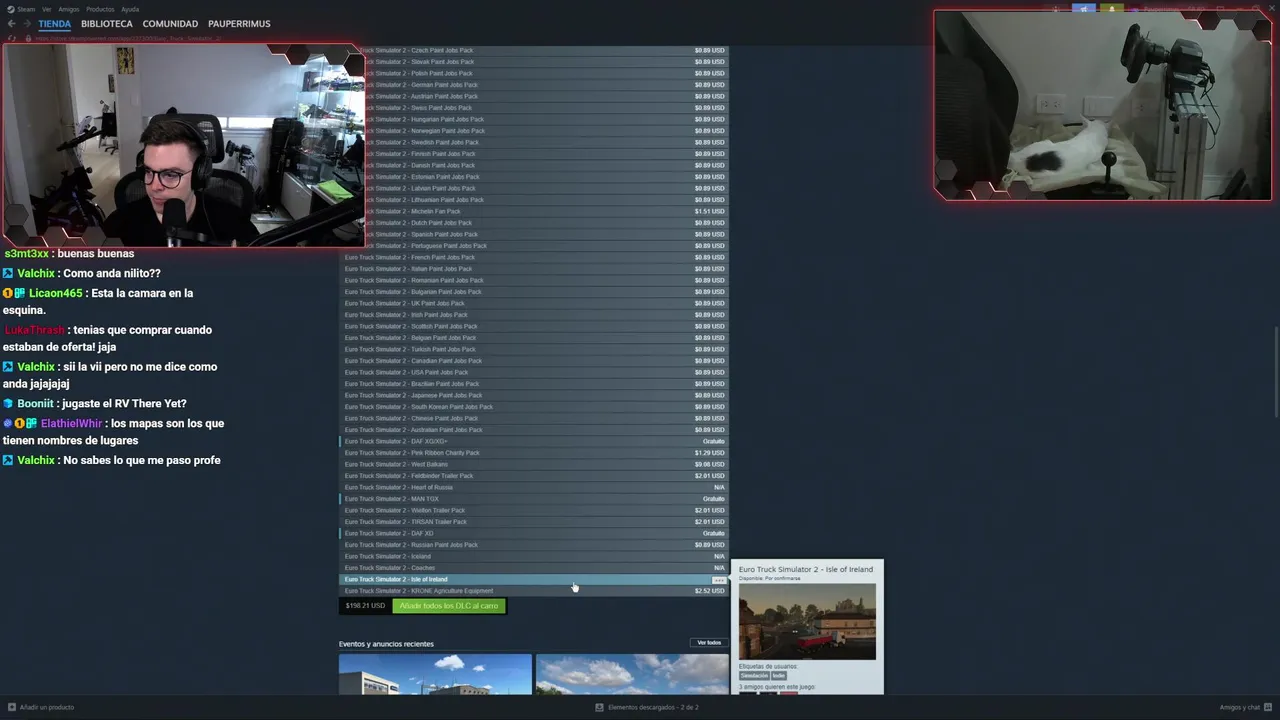Open the West Balkans DLC row

coord(534,464)
